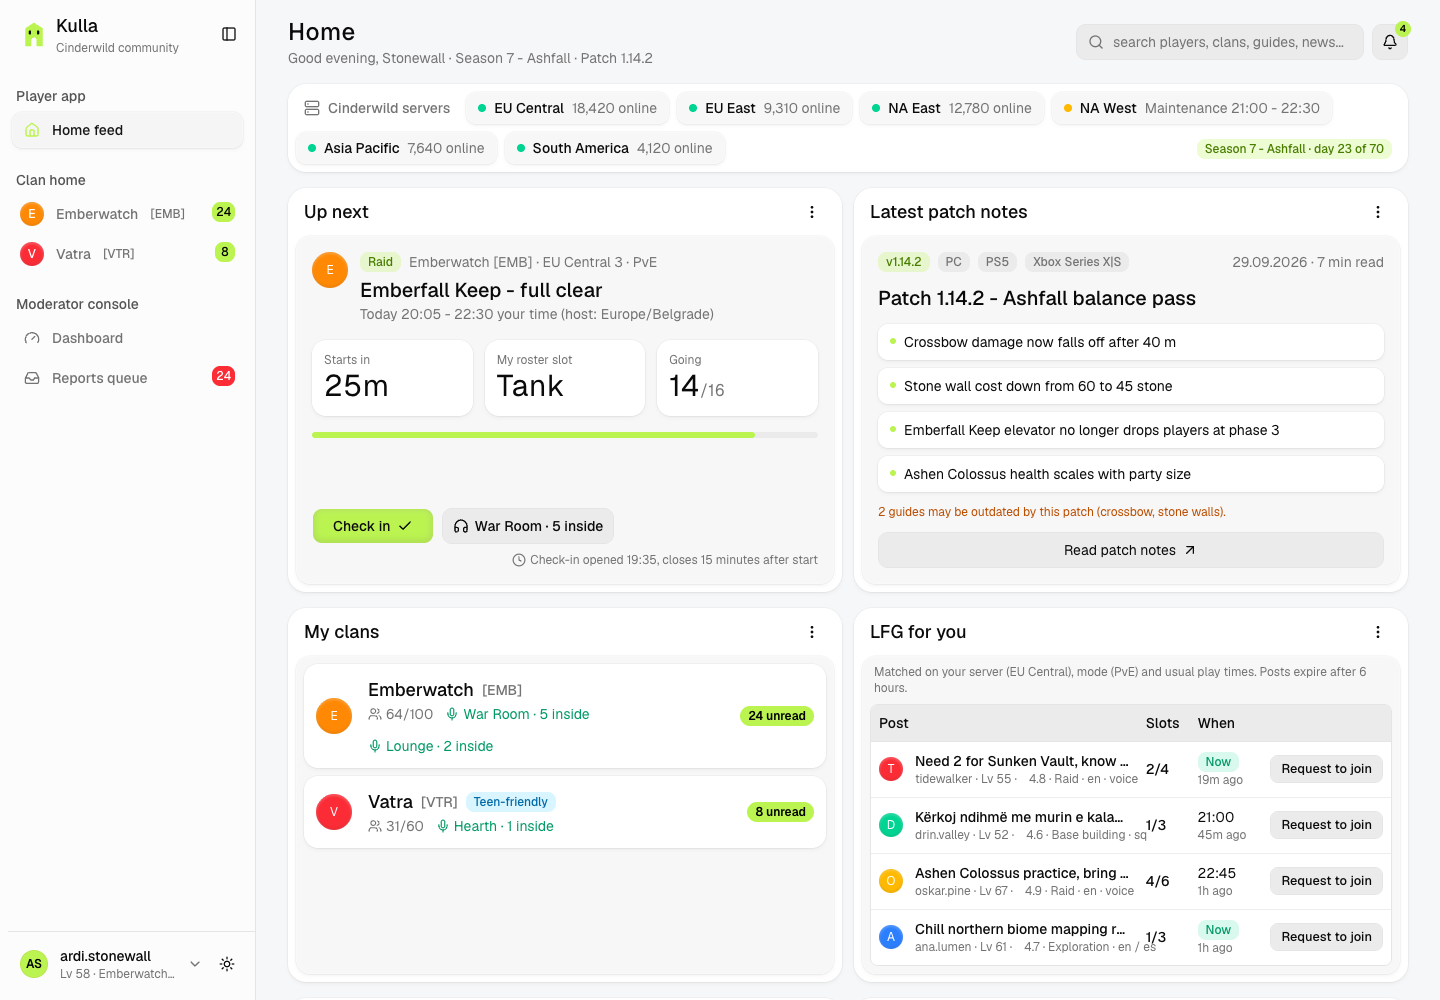Select EU East server chip
1440x1000 pixels.
point(764,108)
